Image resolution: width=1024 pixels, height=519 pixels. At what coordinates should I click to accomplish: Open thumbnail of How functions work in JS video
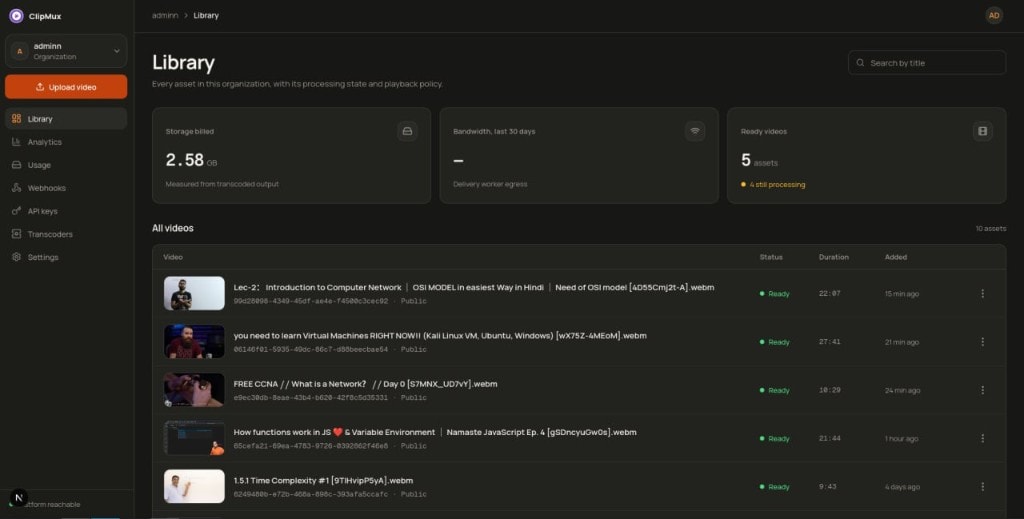coord(194,438)
